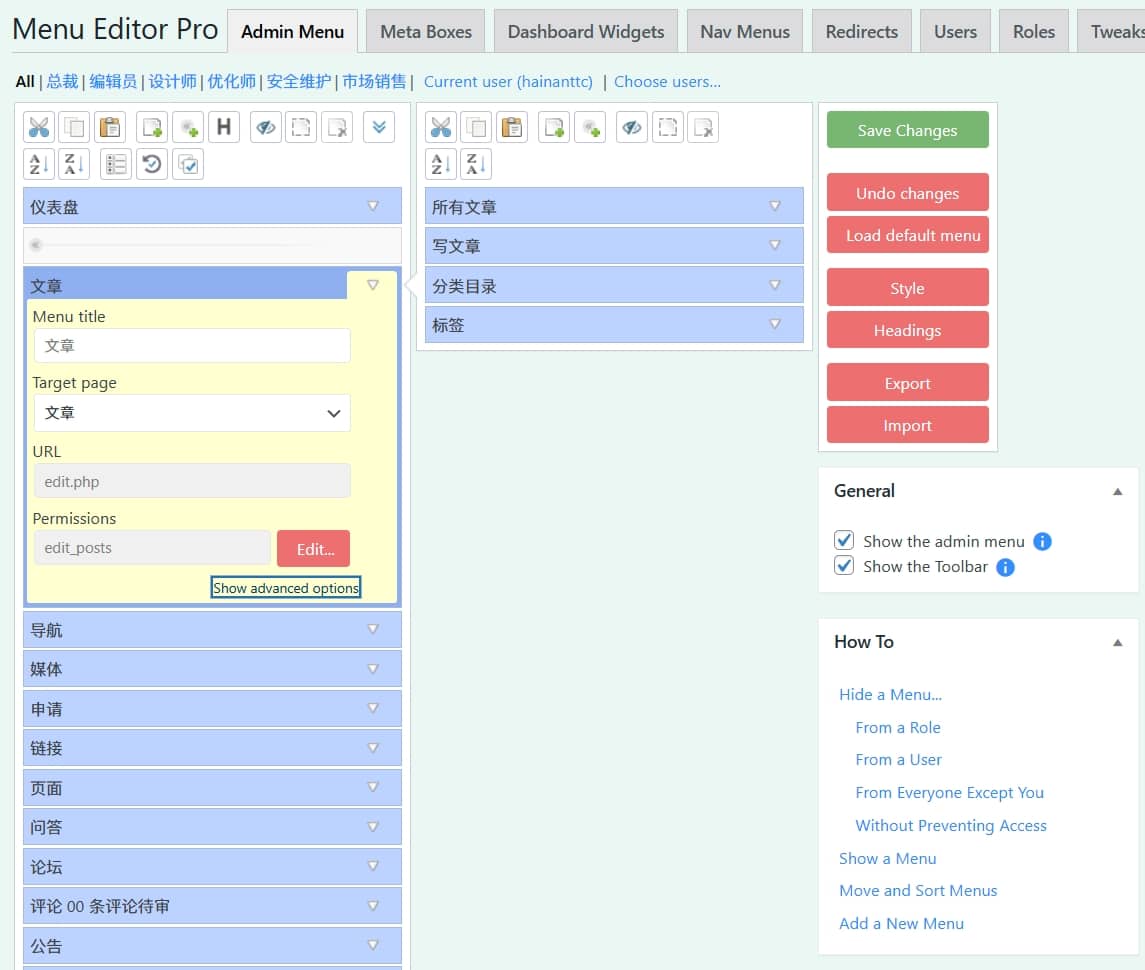1145x970 pixels.
Task: Sort top-level menus in ascending A-Z order
Action: 40,164
